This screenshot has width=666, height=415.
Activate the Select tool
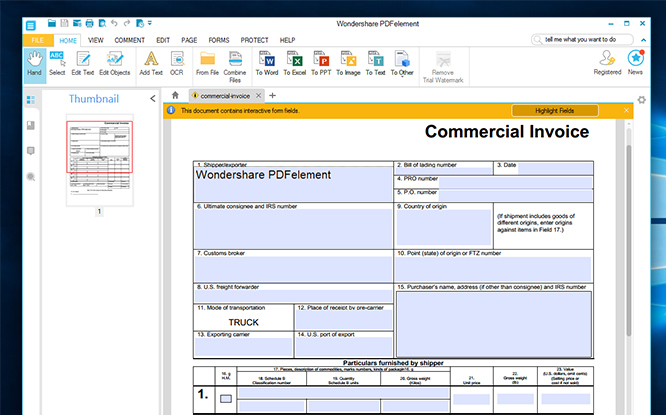(57, 64)
